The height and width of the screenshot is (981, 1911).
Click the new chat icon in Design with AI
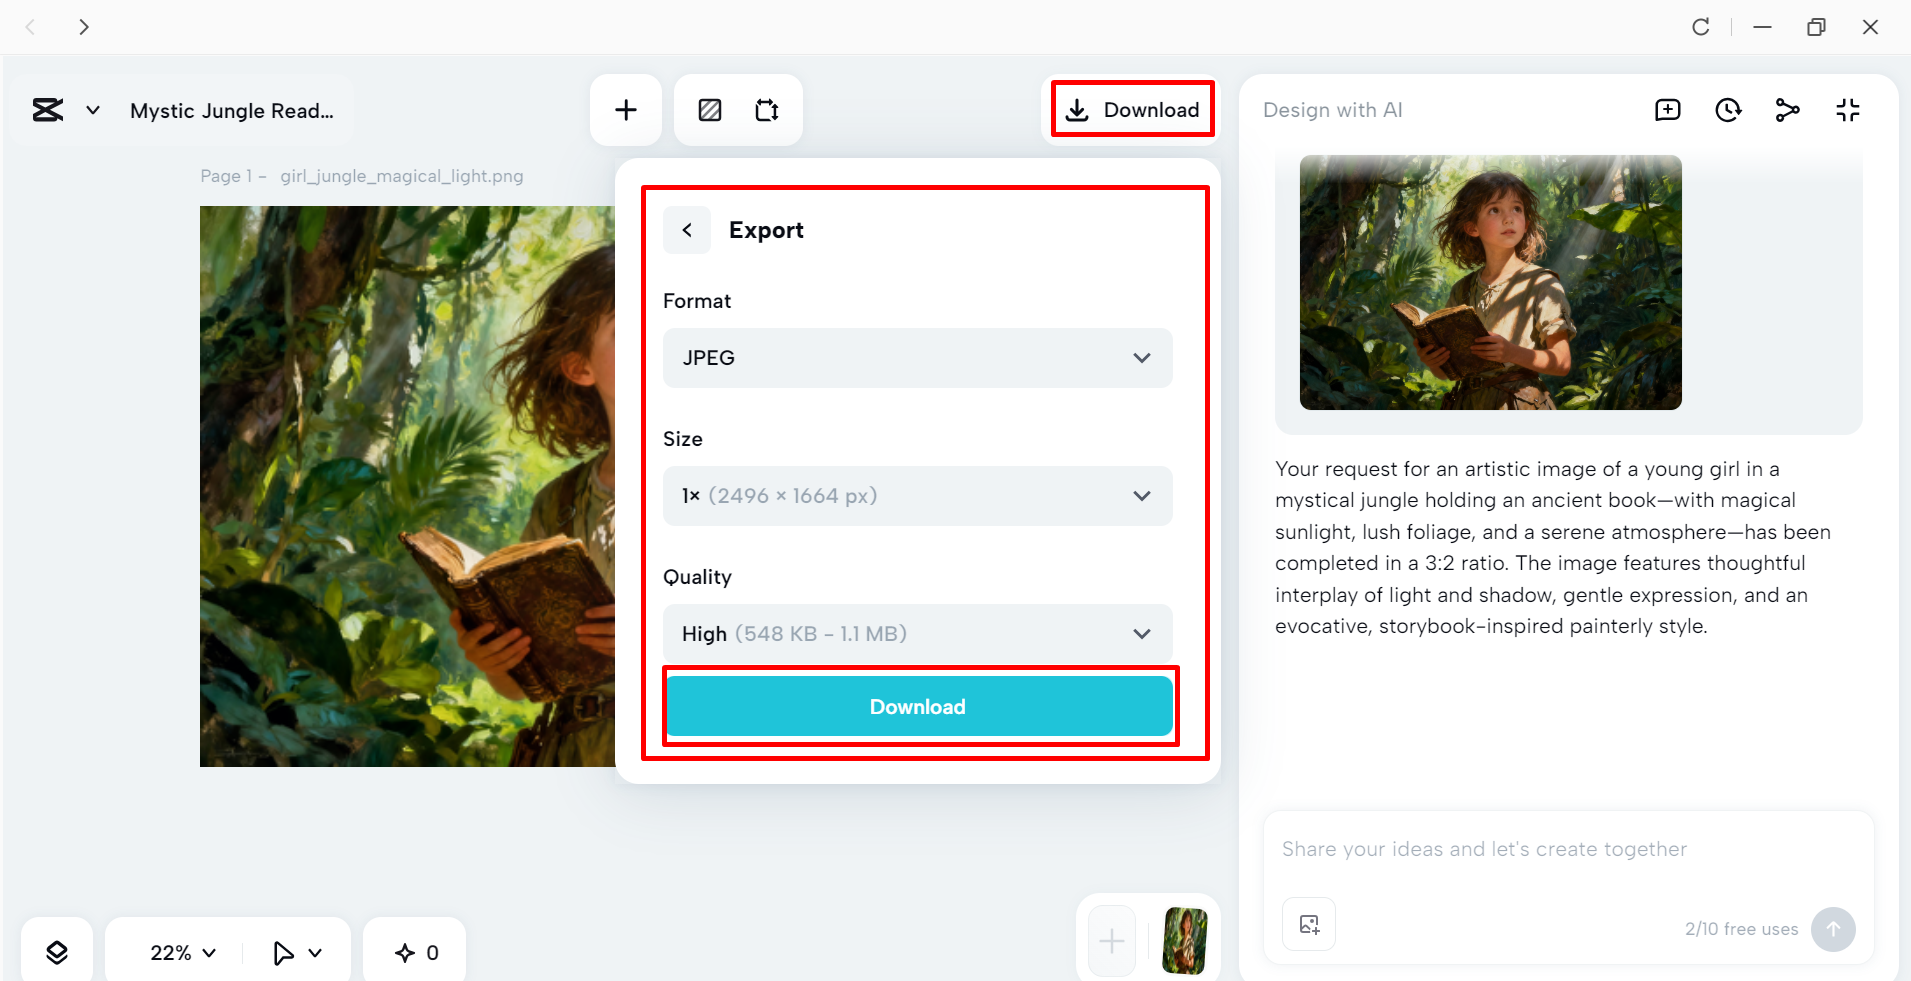1668,110
